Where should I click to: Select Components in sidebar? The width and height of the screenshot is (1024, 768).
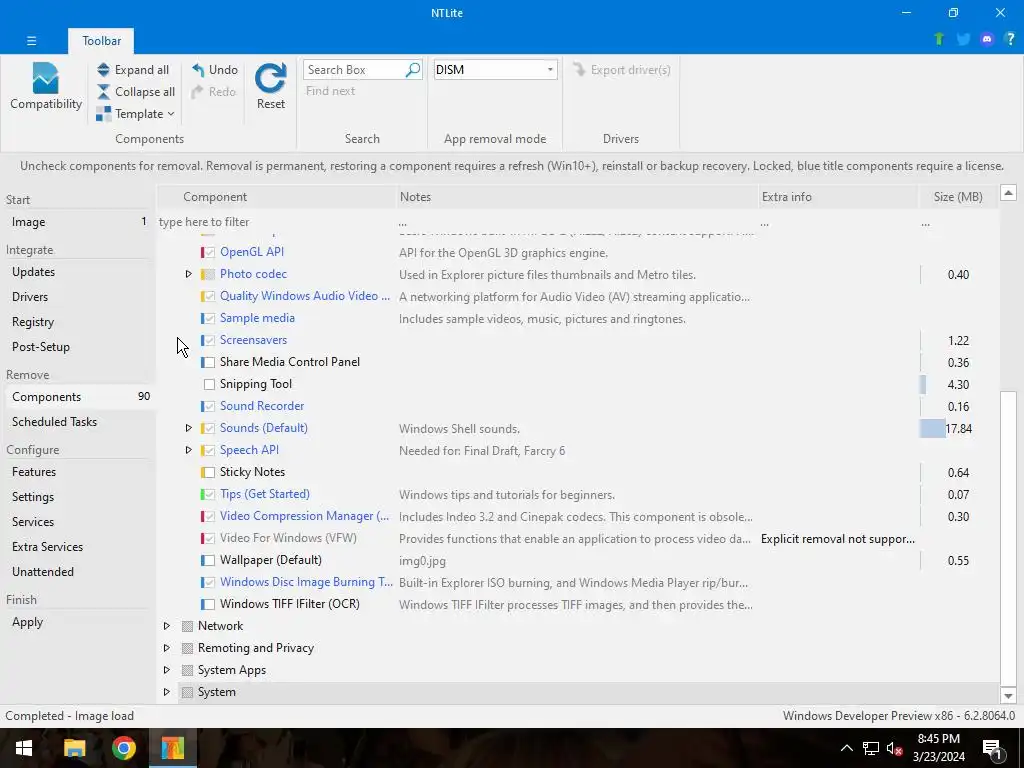pyautogui.click(x=78, y=396)
